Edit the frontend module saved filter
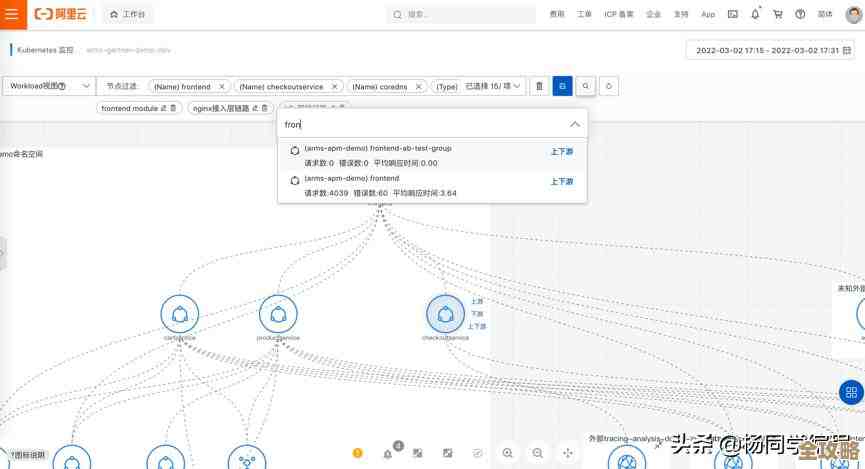 (x=163, y=108)
